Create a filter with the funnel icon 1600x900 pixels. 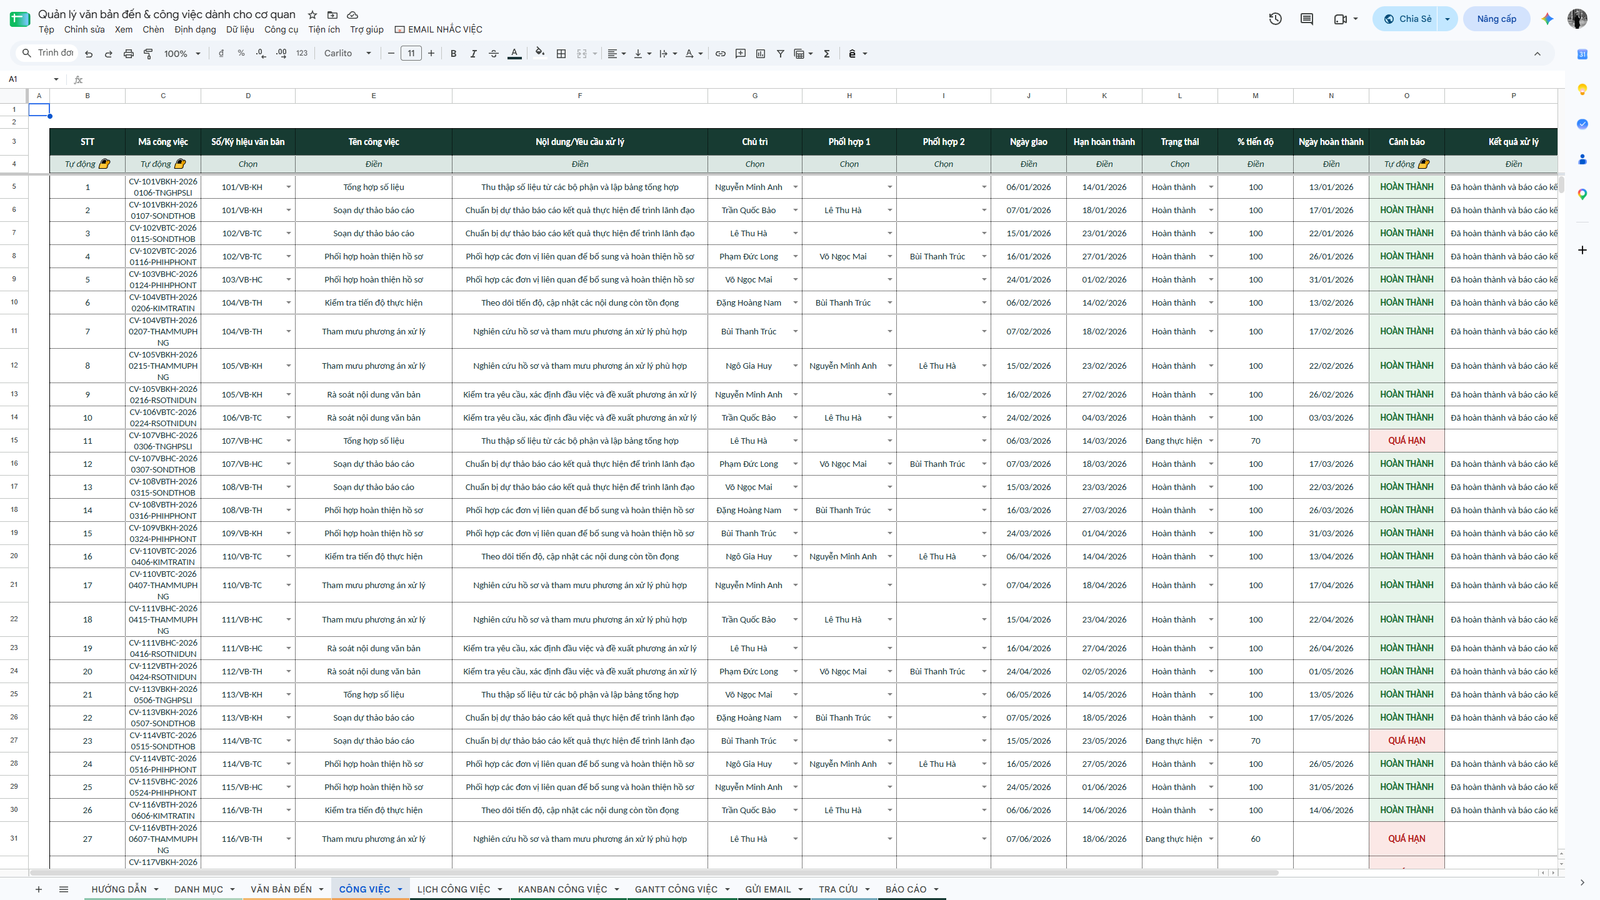[780, 54]
